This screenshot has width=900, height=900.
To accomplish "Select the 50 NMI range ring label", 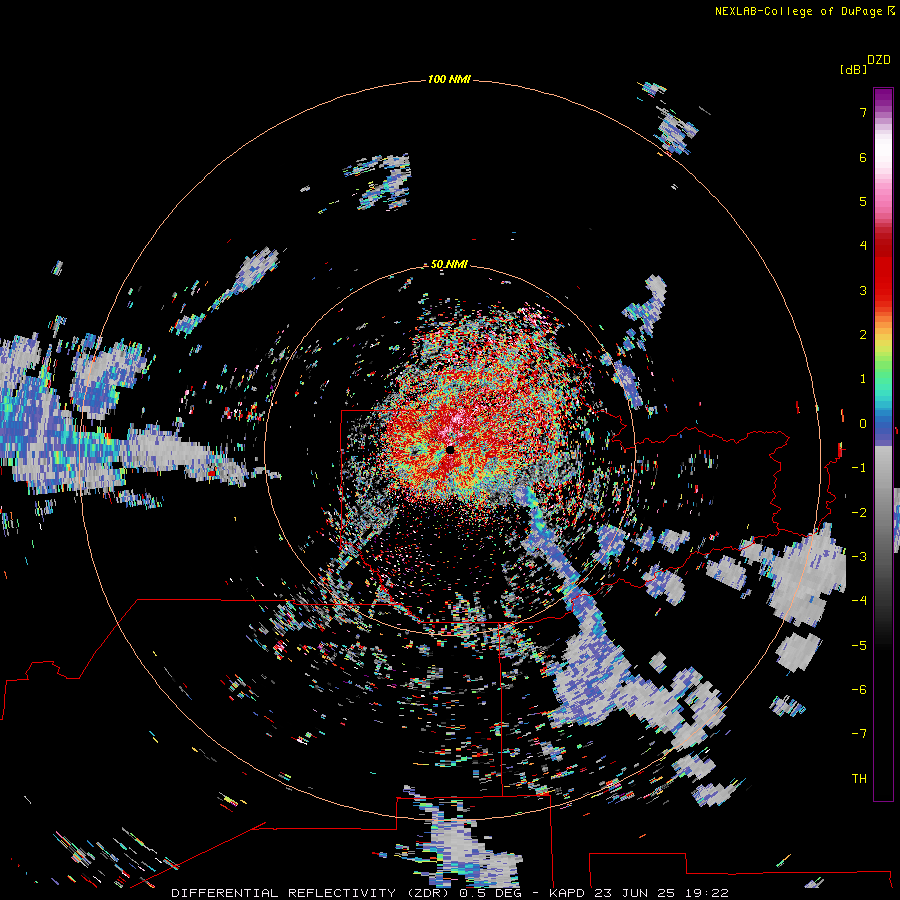I will pos(449,264).
